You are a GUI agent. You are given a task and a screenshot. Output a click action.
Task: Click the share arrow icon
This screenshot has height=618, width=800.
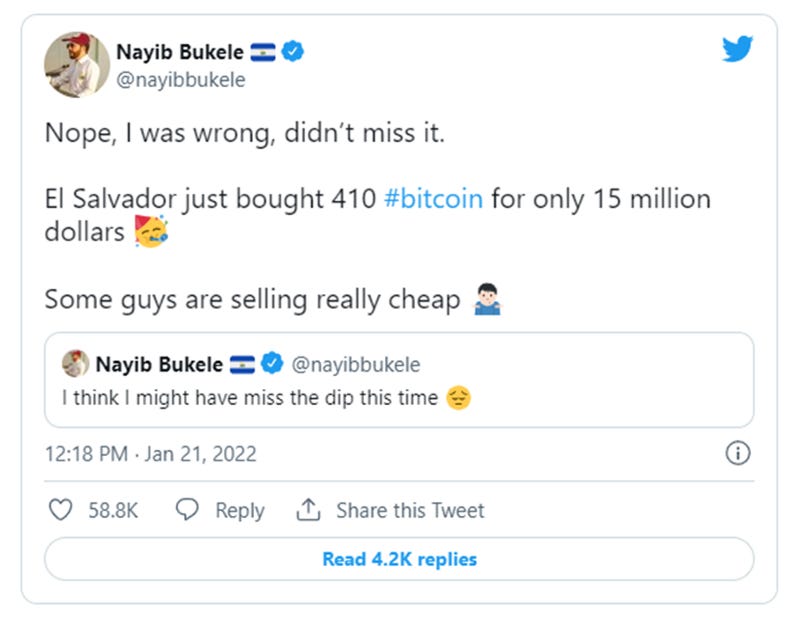[x=308, y=510]
